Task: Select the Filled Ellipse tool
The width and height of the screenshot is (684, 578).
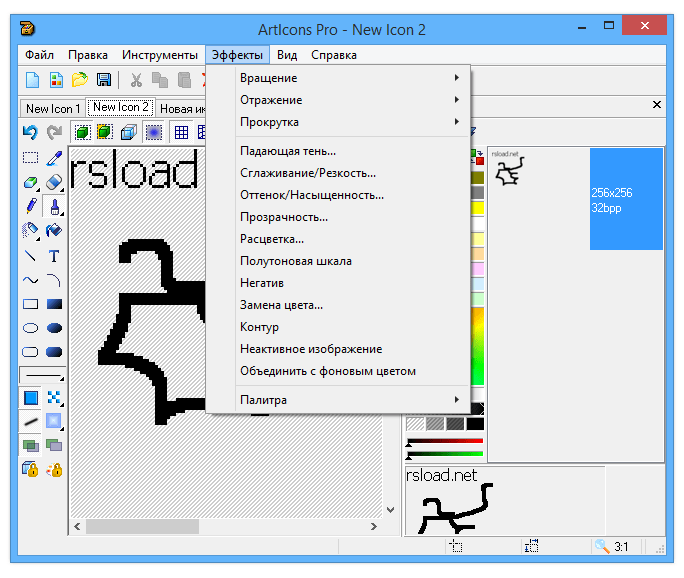Action: 54,328
